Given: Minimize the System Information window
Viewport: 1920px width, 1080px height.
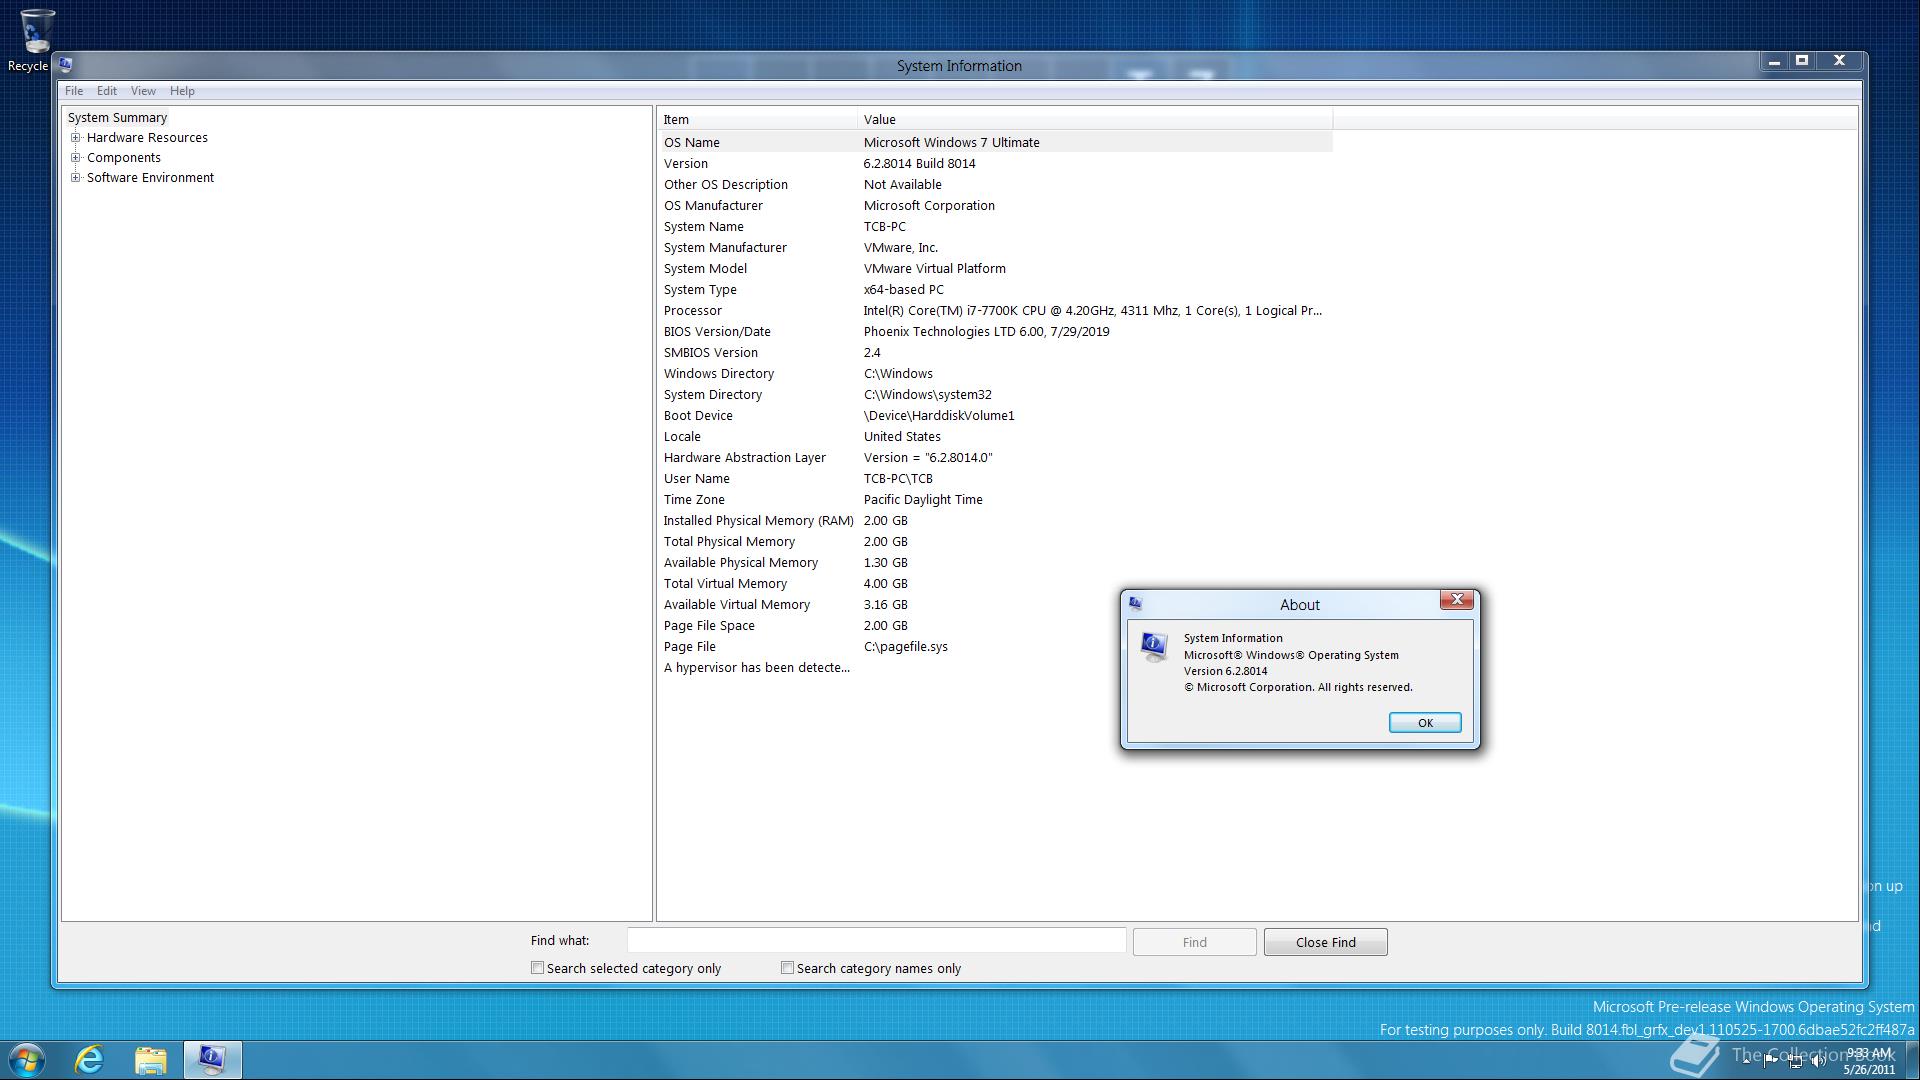Looking at the screenshot, I should [1774, 61].
